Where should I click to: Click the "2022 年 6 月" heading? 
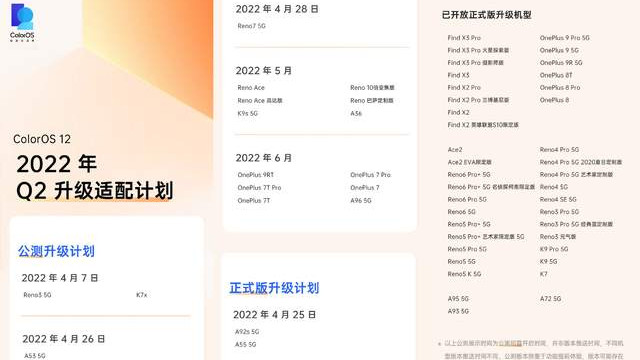click(264, 158)
